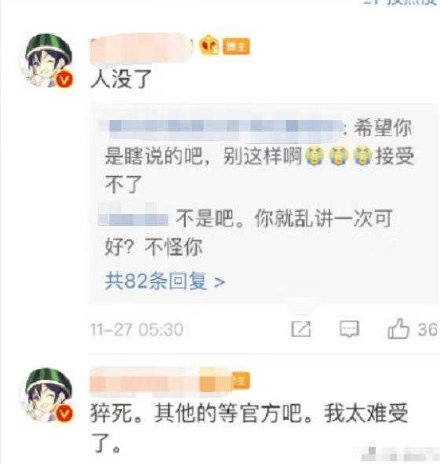This screenshot has height=464, width=440.
Task: Expand 共82条回复 replies link
Action: (x=165, y=281)
